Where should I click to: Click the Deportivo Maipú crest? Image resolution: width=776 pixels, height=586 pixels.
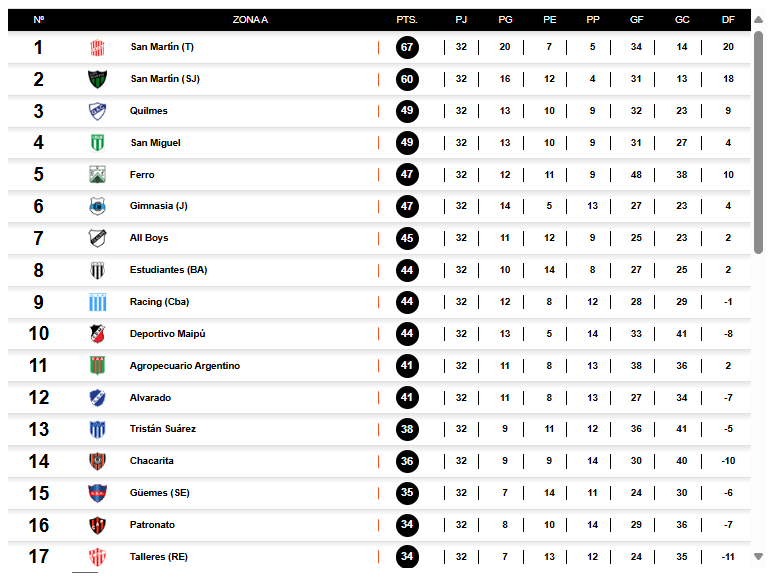pos(97,334)
